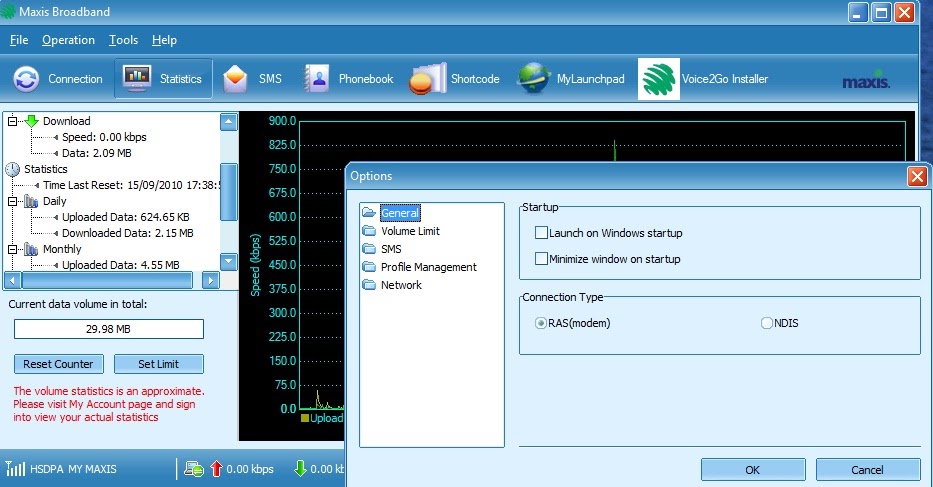
Task: Click the scroll right arrow in statistics tree
Action: pyautogui.click(x=210, y=280)
